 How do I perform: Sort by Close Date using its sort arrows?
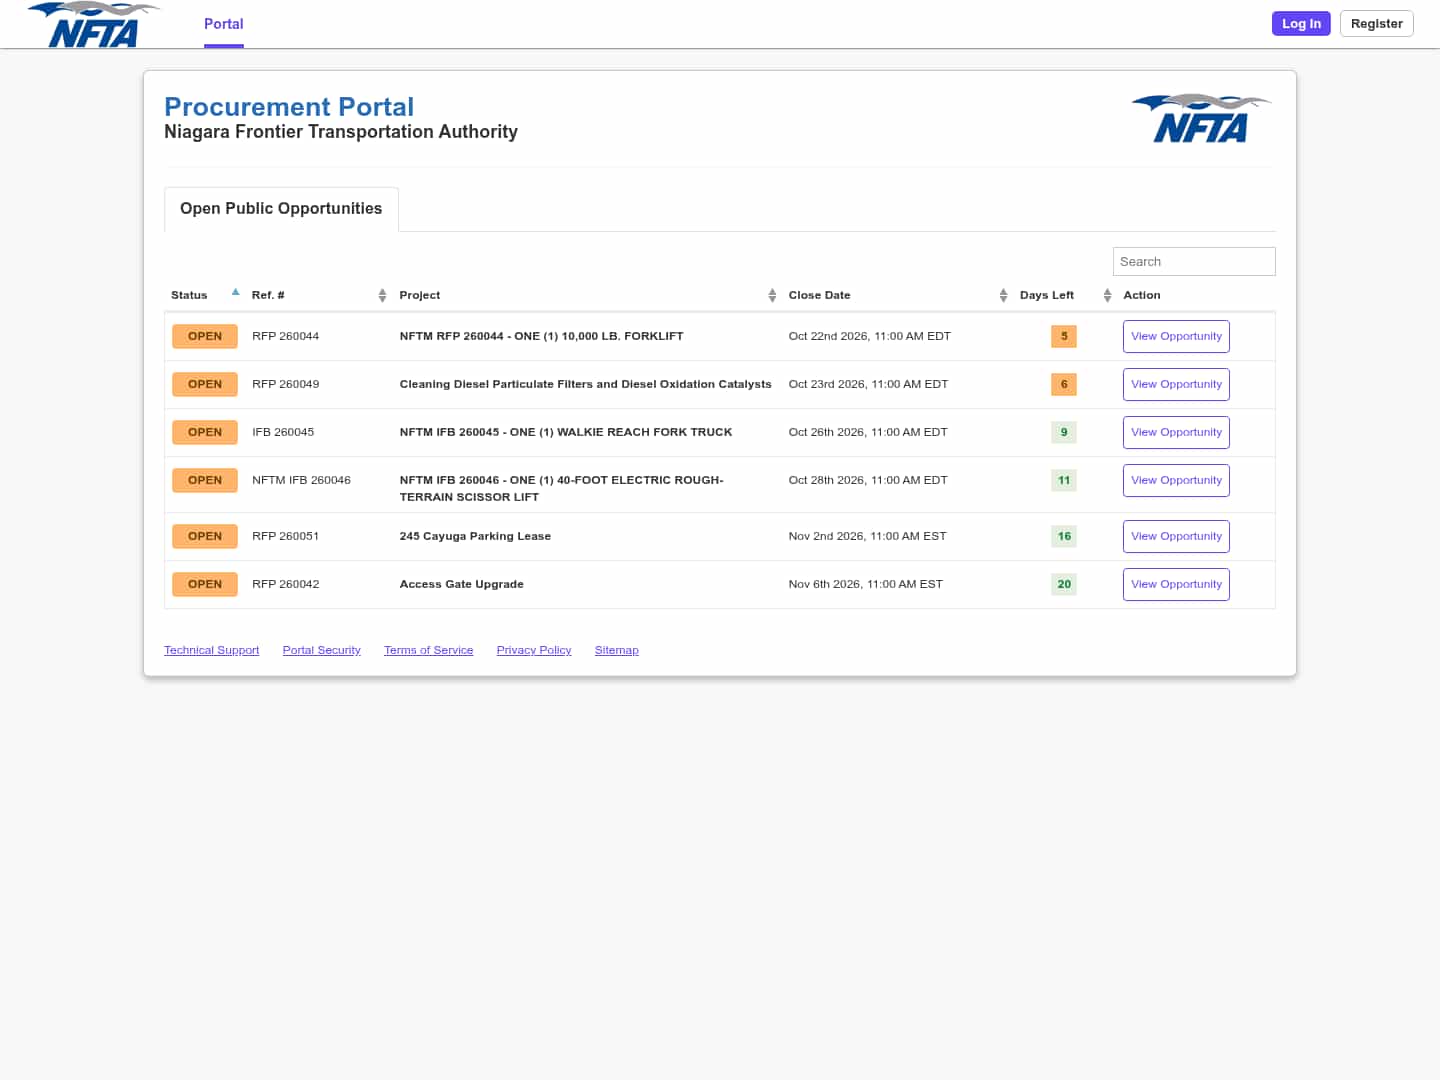(1003, 295)
